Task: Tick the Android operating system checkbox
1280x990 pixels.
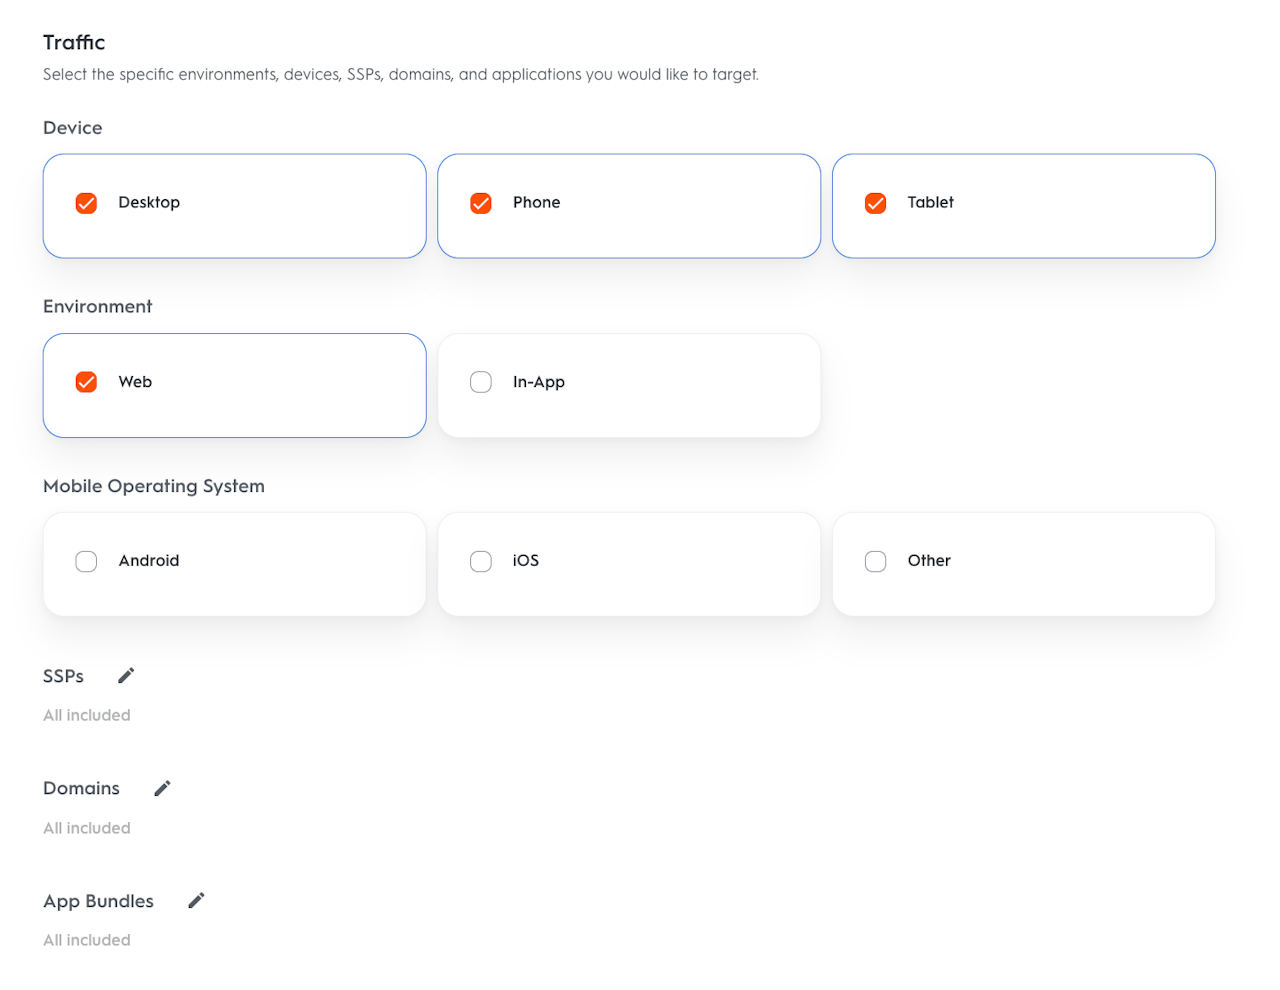Action: (87, 561)
